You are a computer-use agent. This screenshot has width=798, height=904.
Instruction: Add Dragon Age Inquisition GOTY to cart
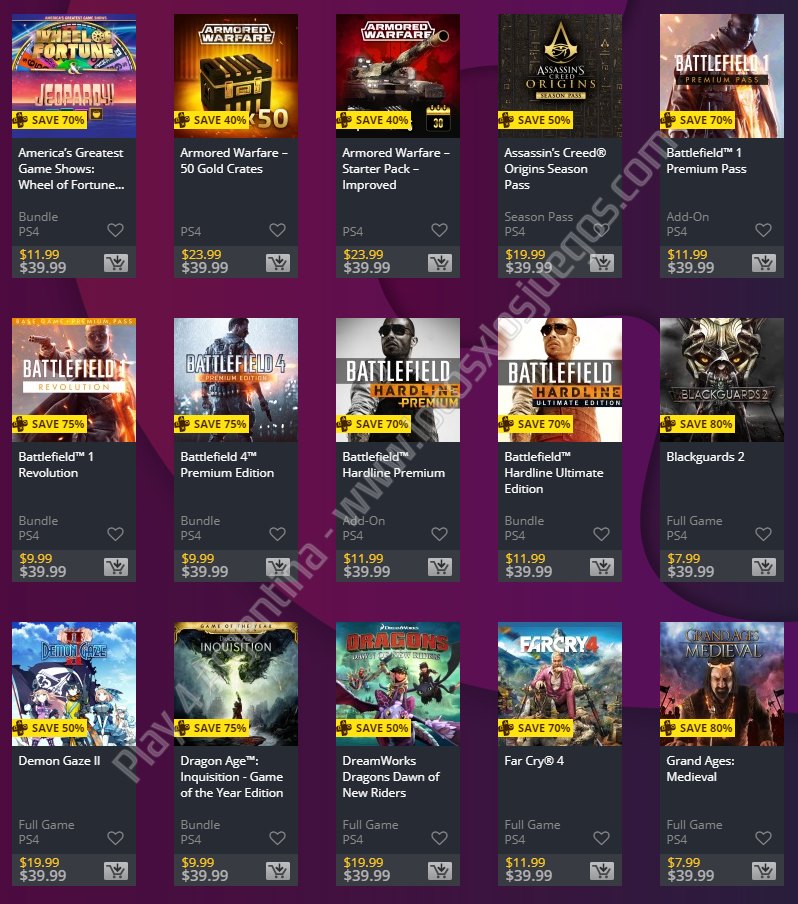278,871
